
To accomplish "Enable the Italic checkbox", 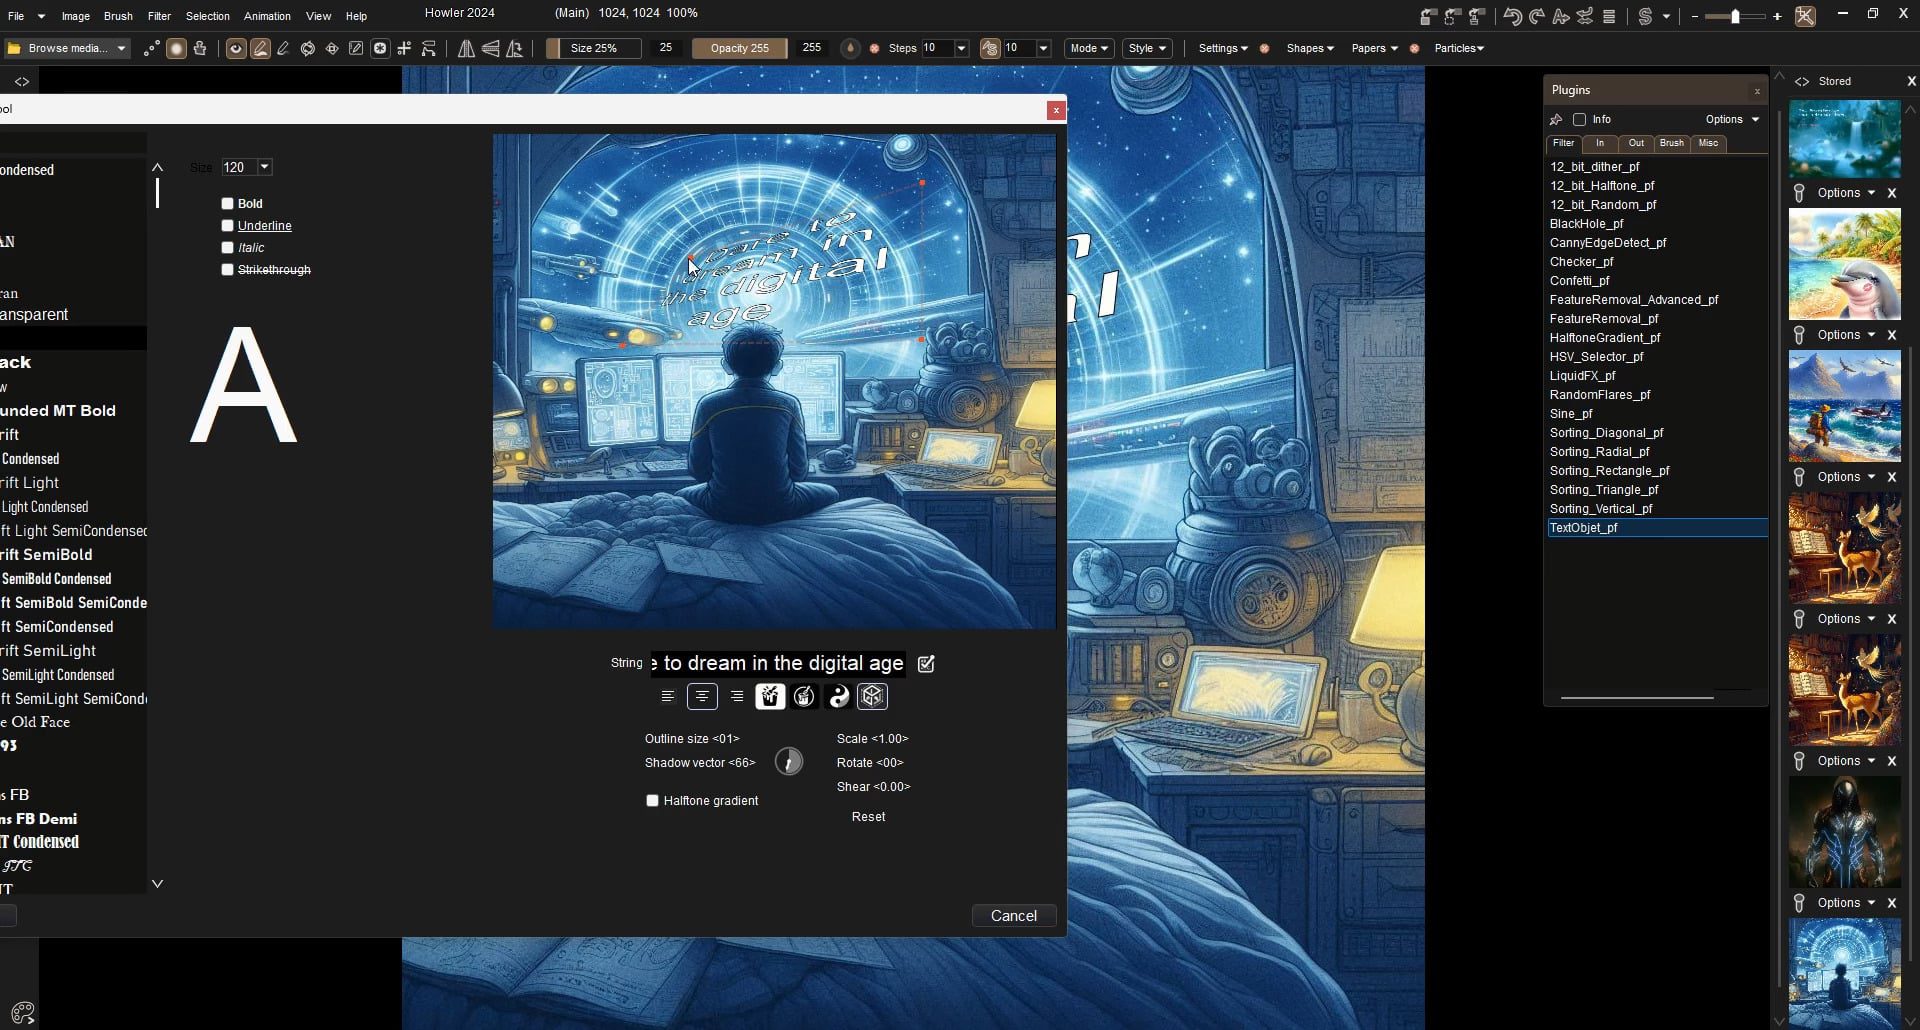I will coord(228,248).
